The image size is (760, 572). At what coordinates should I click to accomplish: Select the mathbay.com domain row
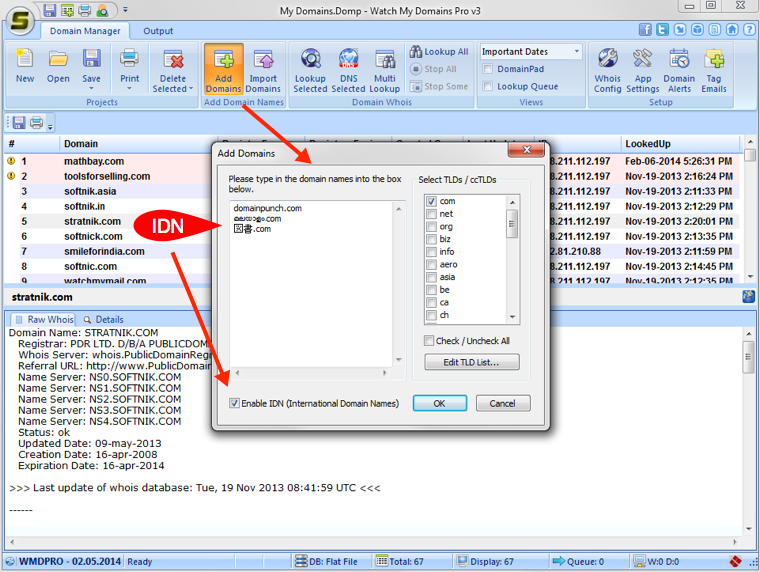coord(94,161)
